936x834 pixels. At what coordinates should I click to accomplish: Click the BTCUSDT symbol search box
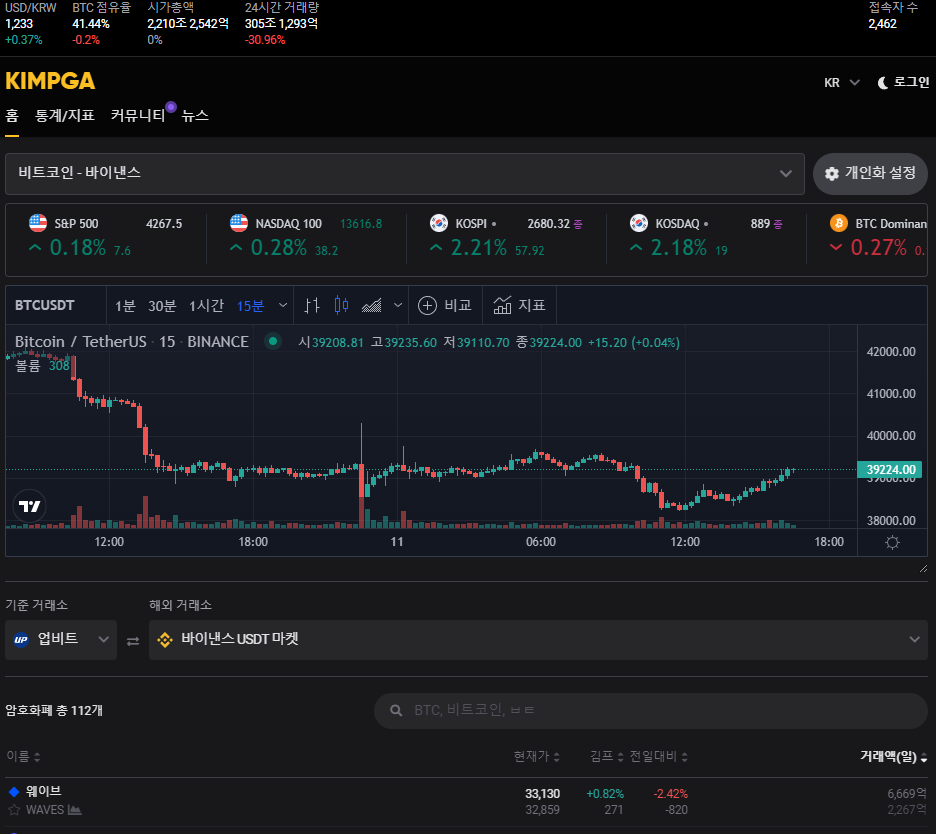[x=56, y=306]
